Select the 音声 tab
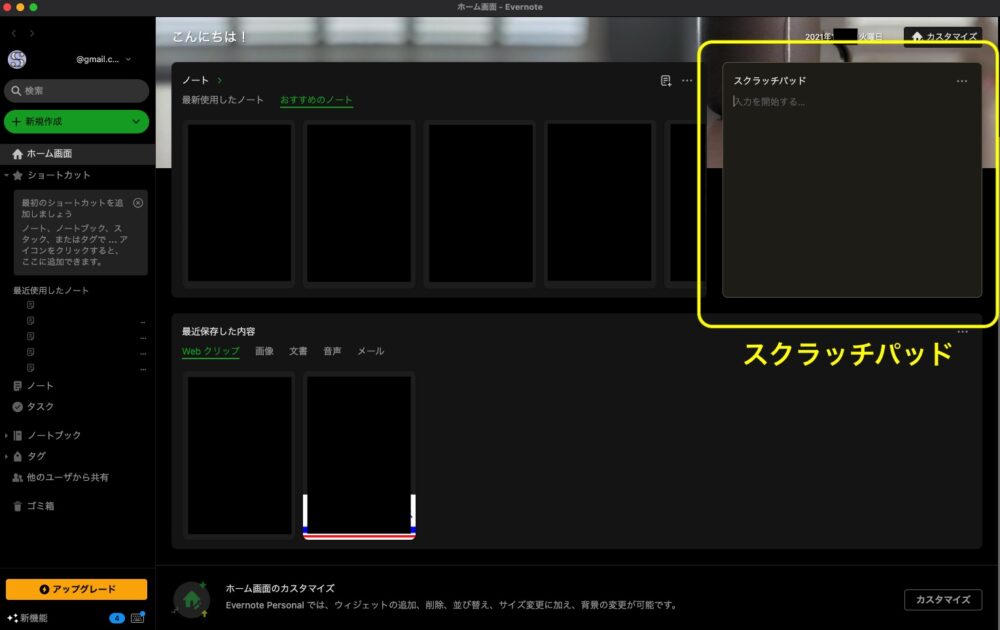 332,351
